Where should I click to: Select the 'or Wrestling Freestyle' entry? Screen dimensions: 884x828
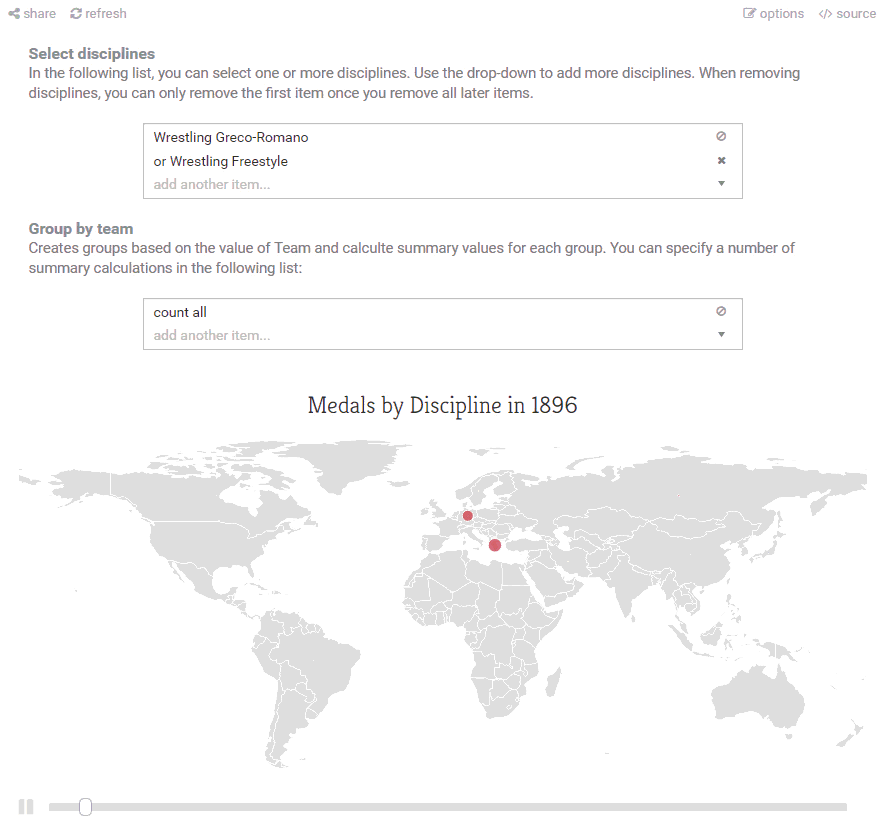[x=220, y=161]
